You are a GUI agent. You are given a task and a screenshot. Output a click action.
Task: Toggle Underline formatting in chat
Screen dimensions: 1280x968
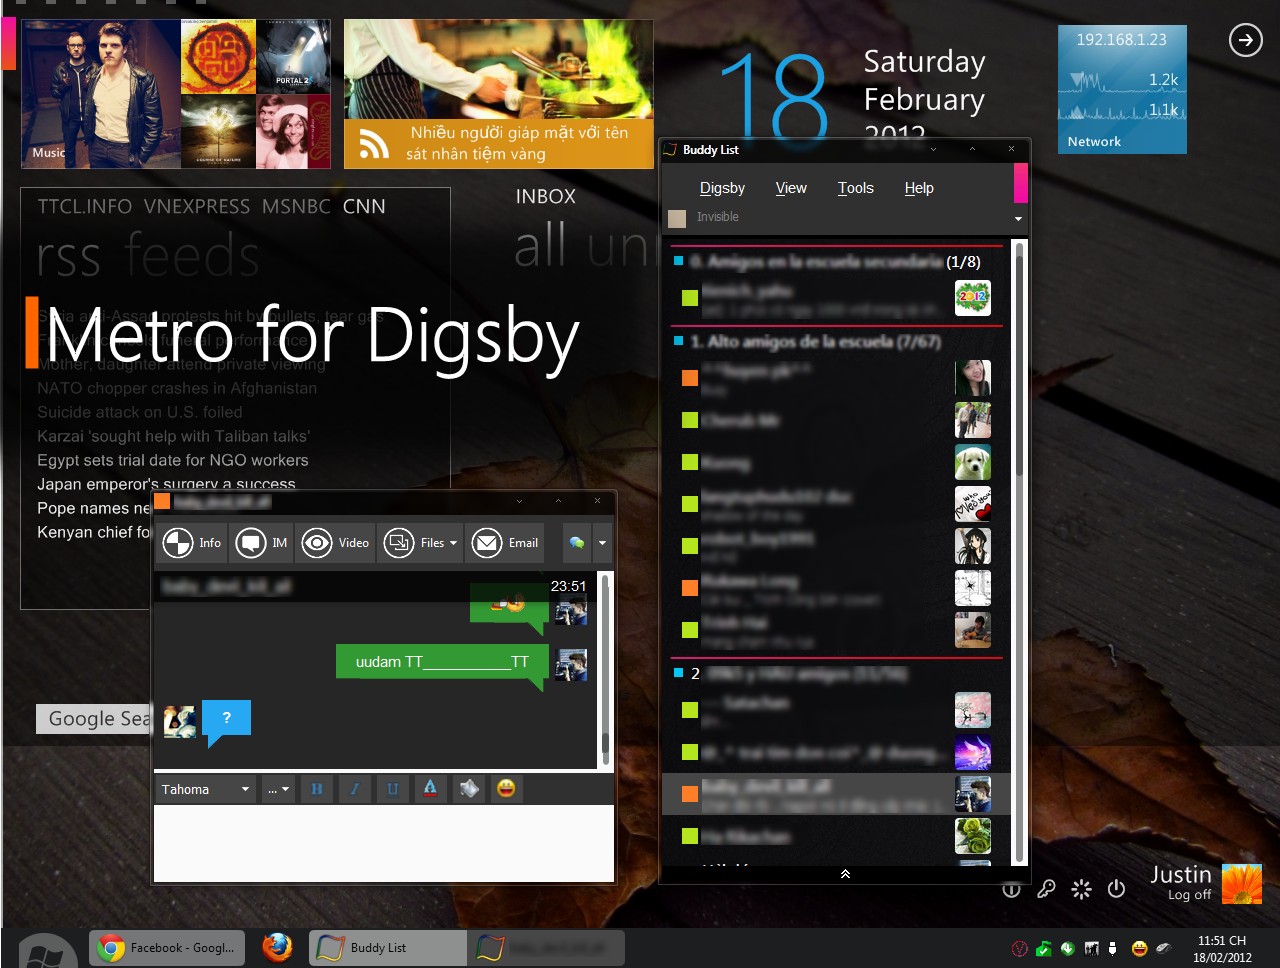(x=392, y=789)
